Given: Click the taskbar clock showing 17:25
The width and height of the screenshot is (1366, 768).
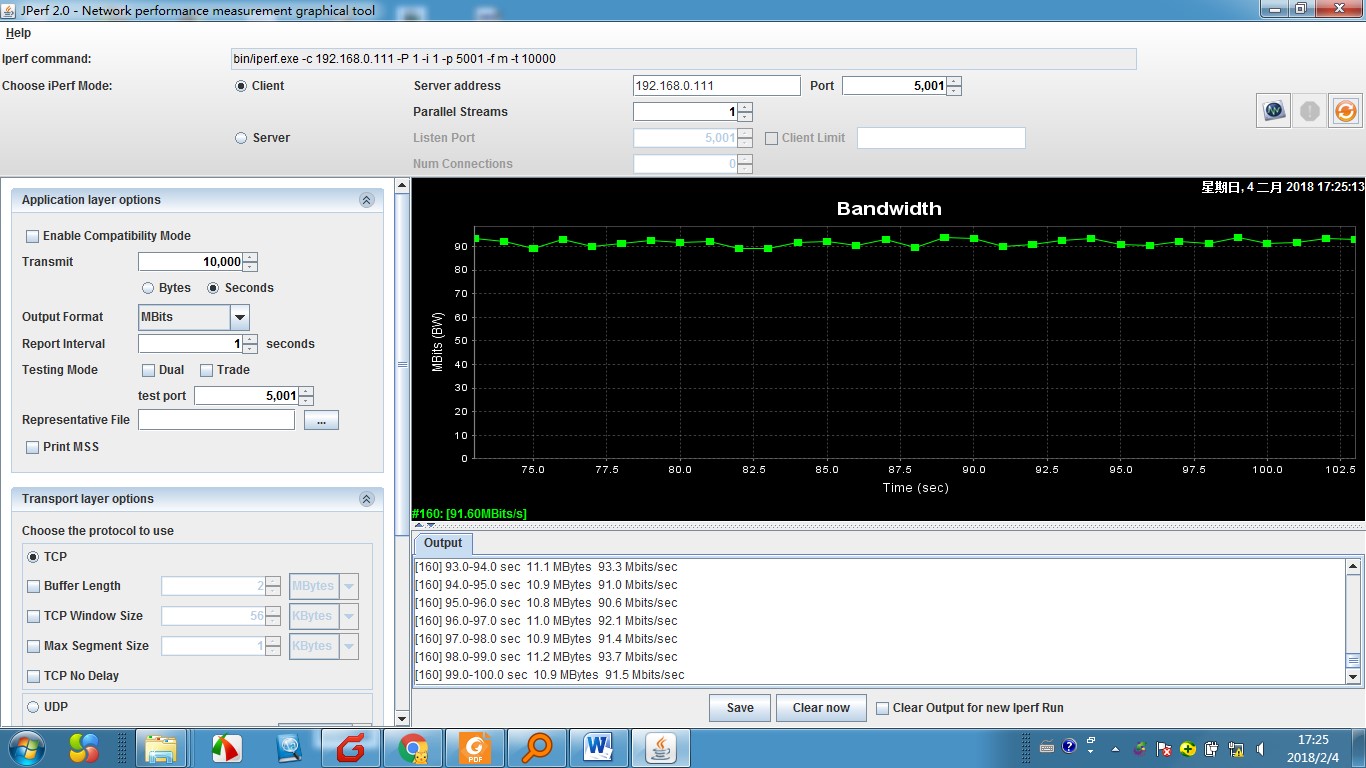Looking at the screenshot, I should [x=1312, y=748].
